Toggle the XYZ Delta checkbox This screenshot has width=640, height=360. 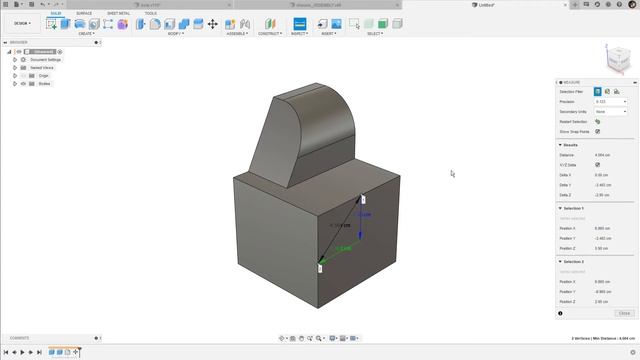point(598,165)
